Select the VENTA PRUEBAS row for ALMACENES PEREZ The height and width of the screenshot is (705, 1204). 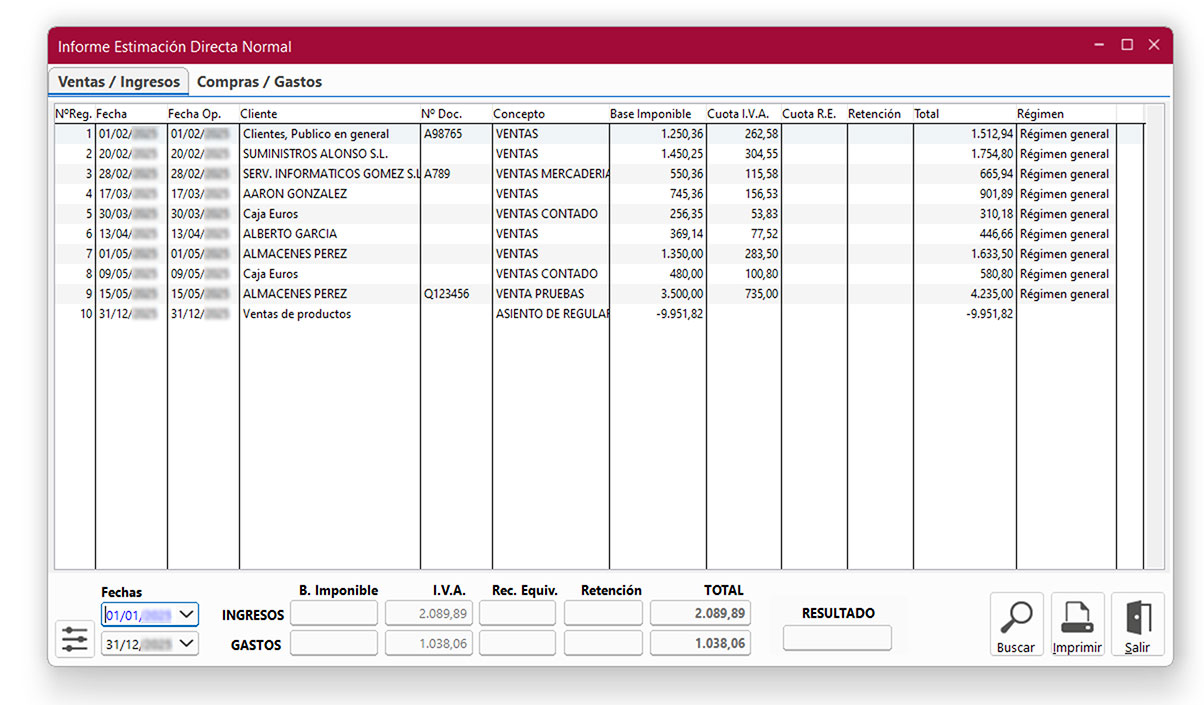[x=540, y=294]
